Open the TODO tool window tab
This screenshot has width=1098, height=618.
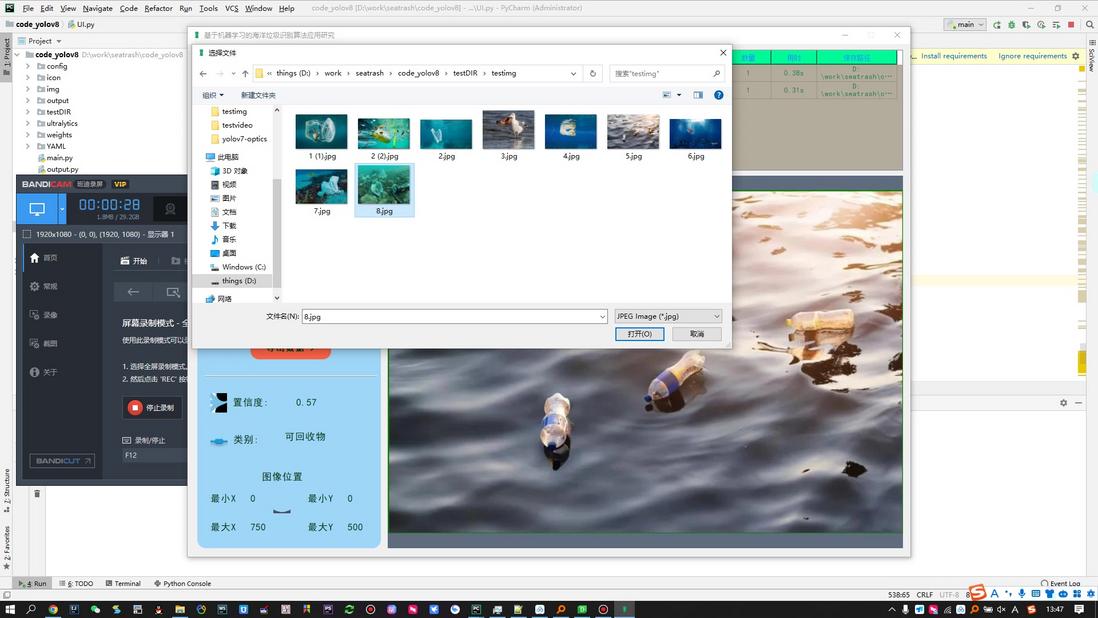tap(77, 583)
